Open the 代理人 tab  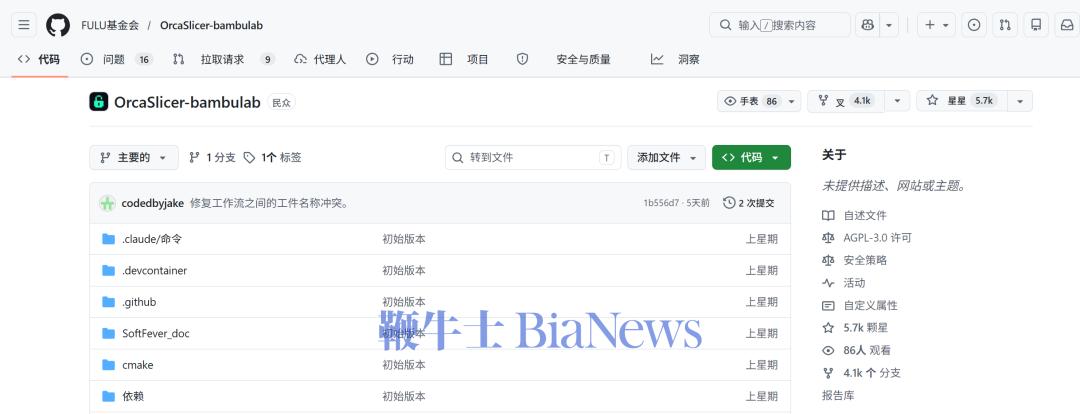pos(320,59)
